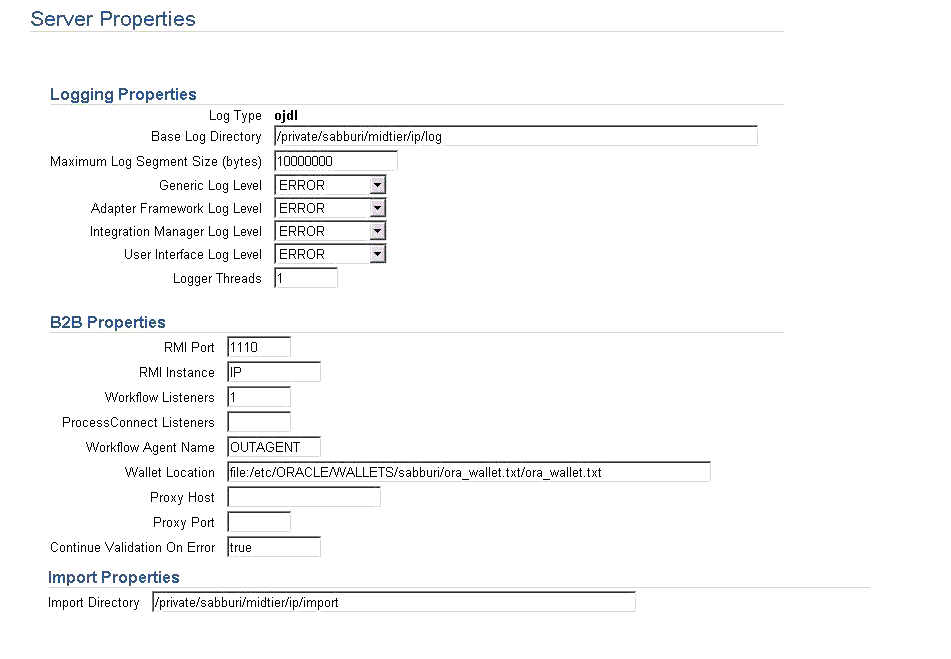Click the Import Properties heading
The height and width of the screenshot is (659, 951).
114,577
